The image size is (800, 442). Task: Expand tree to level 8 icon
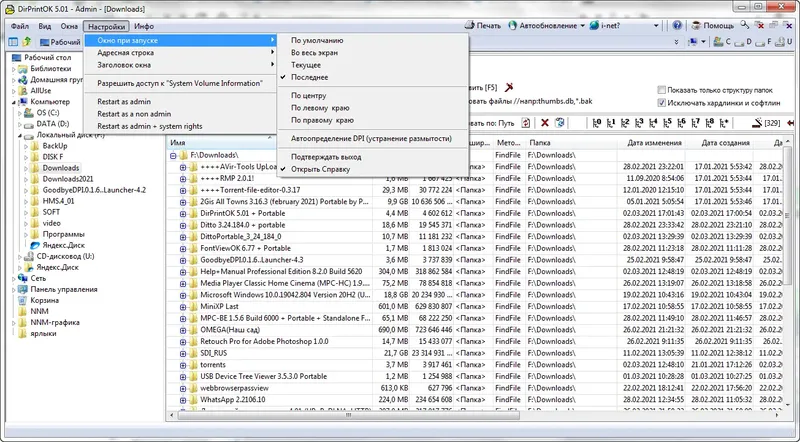[x=710, y=123]
